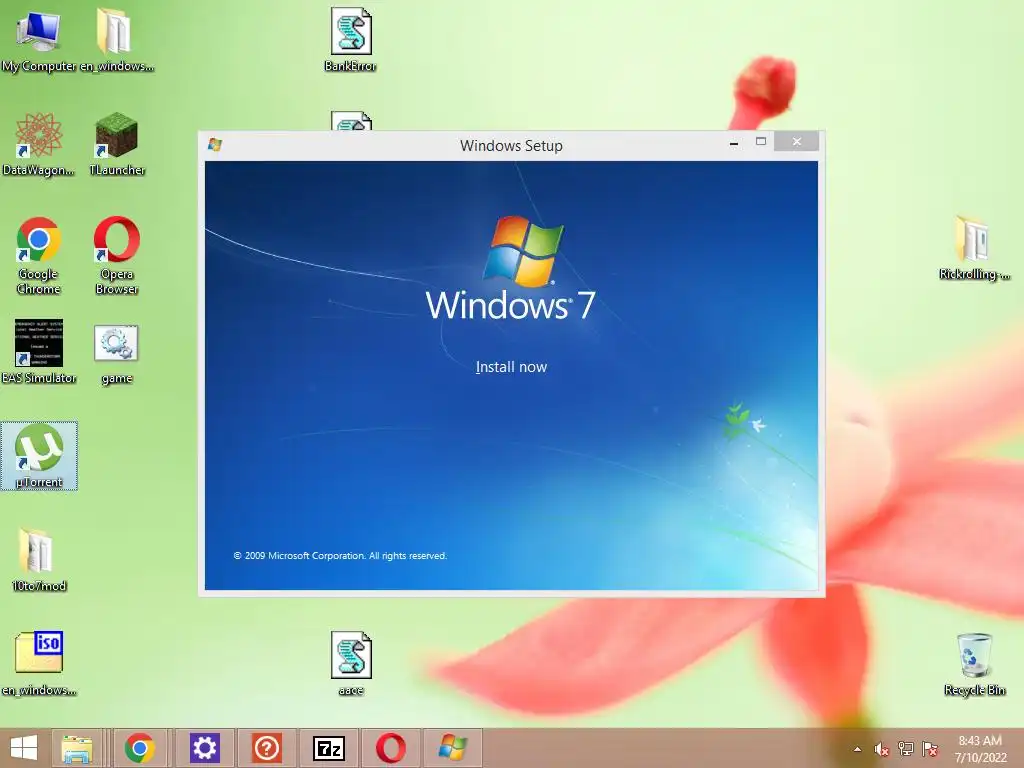Viewport: 1024px width, 768px height.
Task: Open 7-Zip from the taskbar
Action: pyautogui.click(x=328, y=748)
